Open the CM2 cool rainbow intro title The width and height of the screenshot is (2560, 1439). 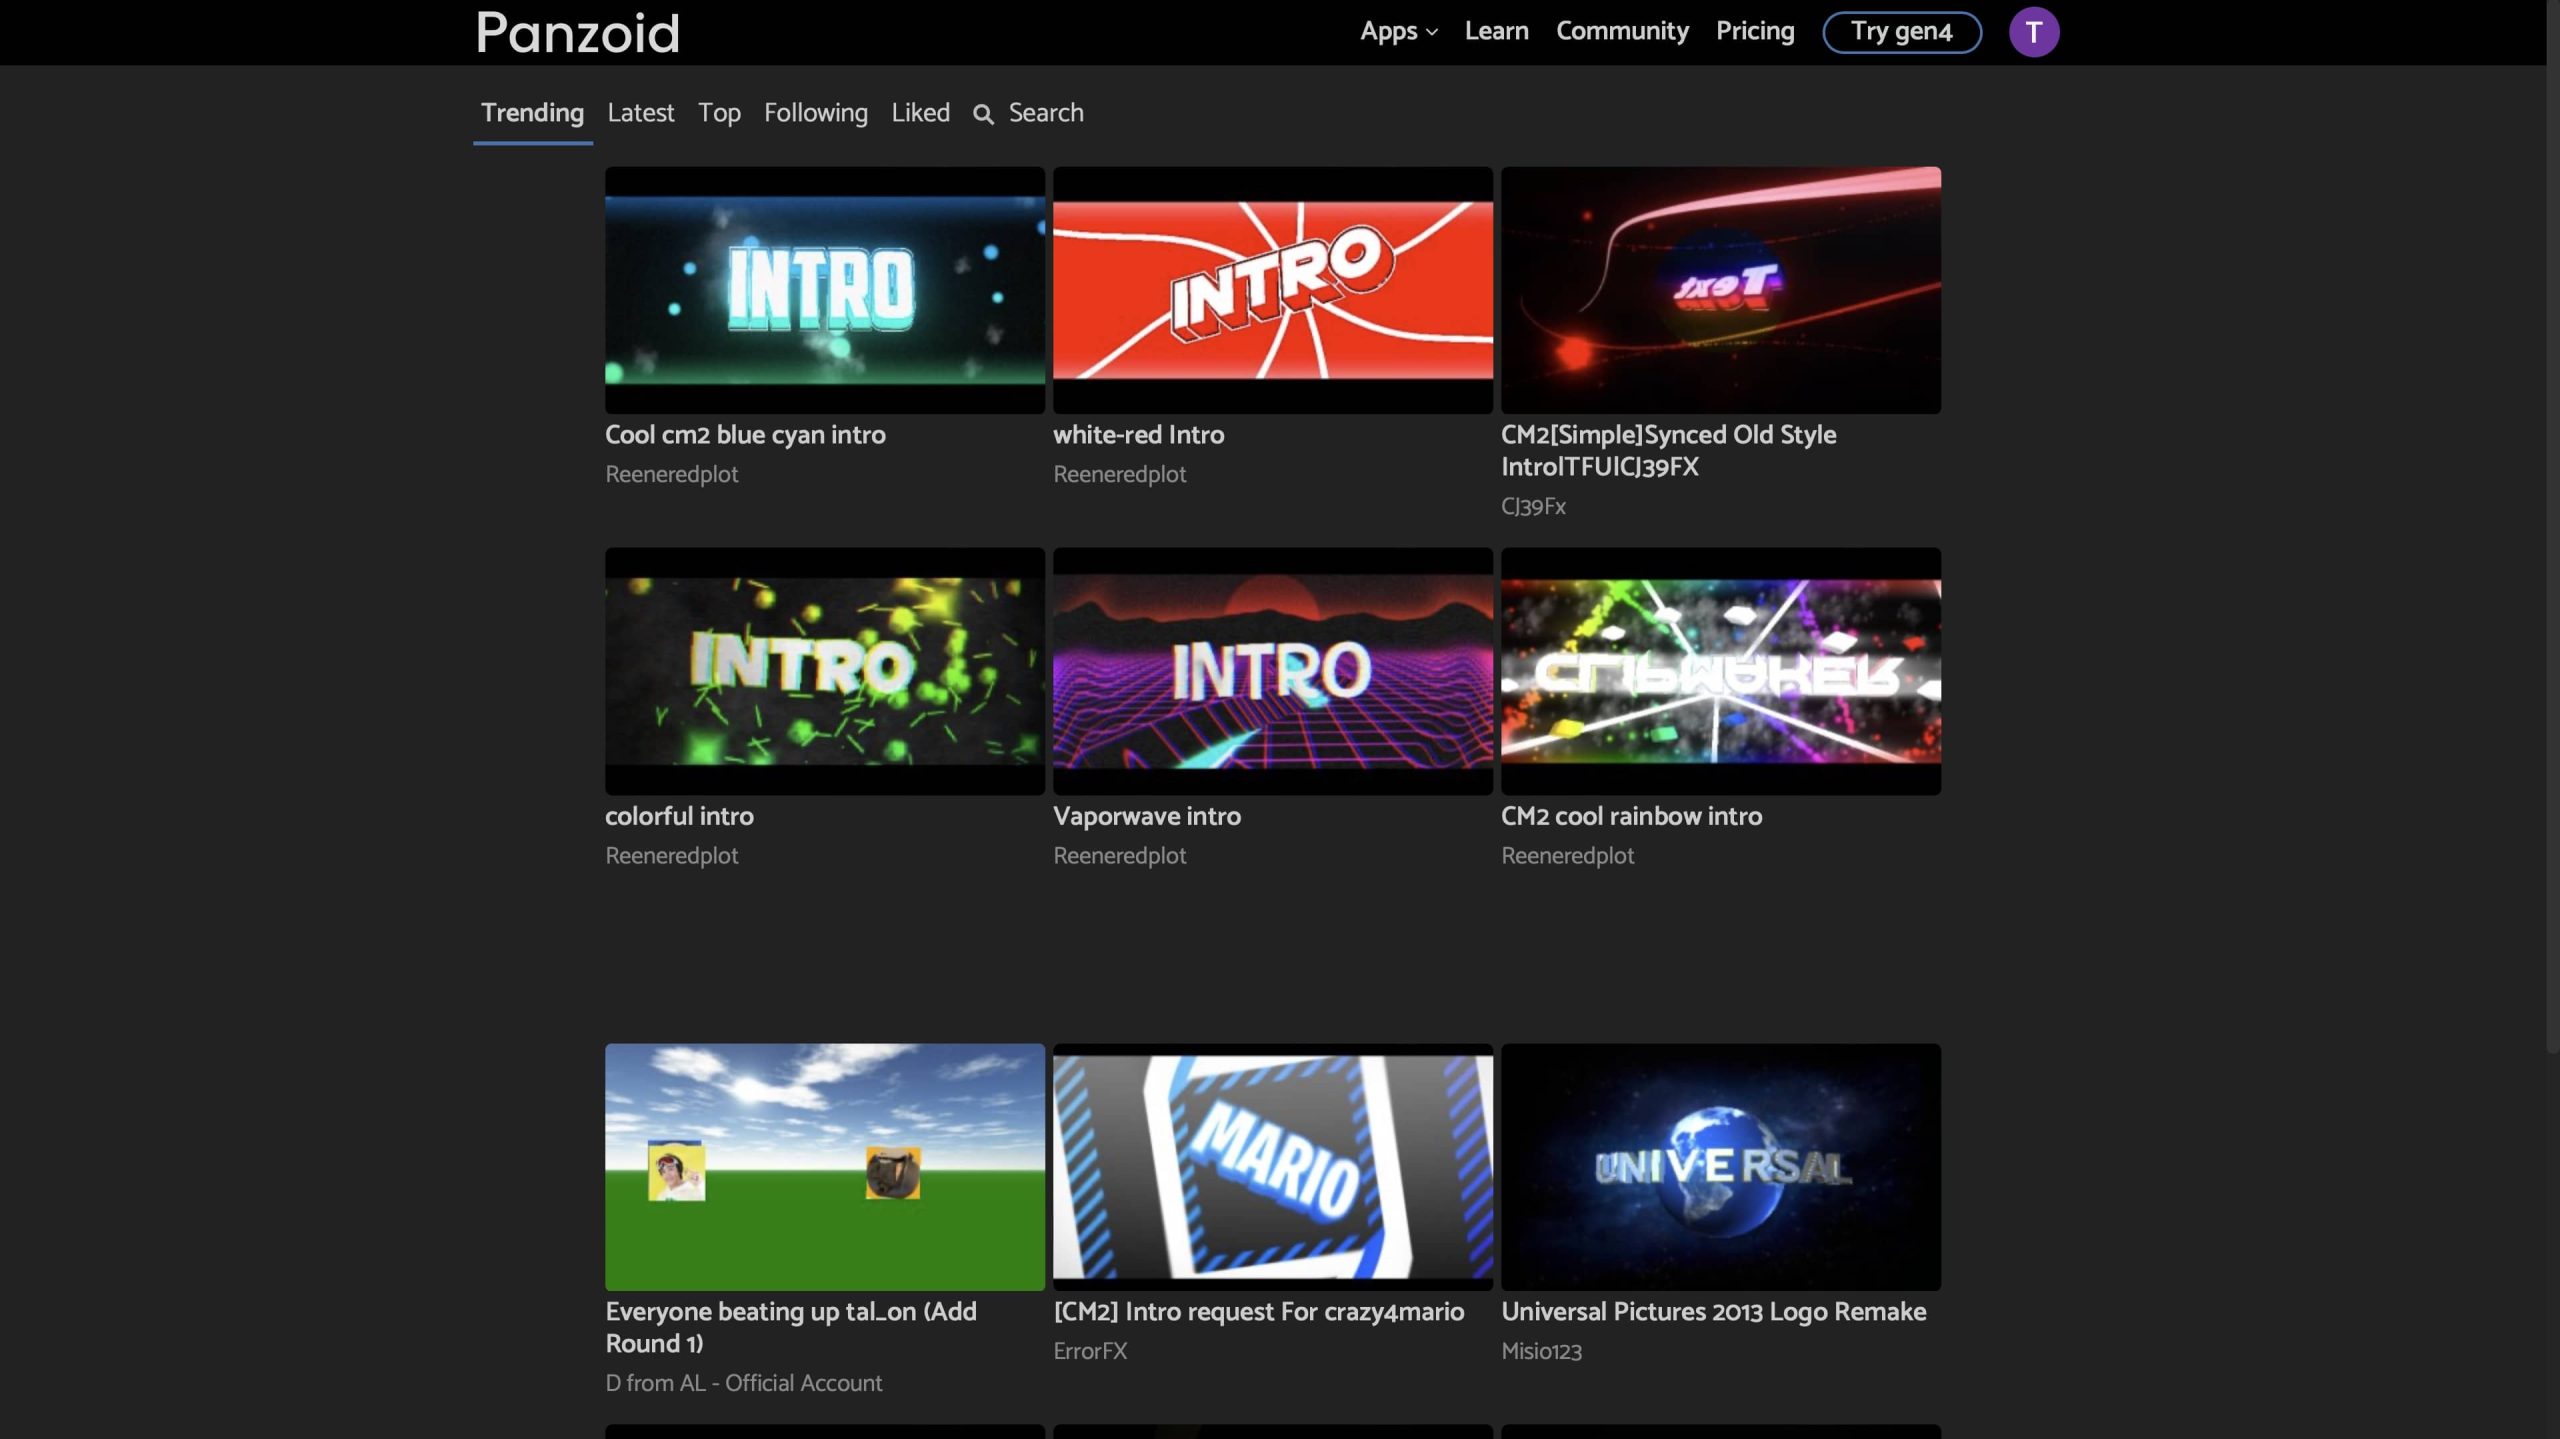[1630, 816]
